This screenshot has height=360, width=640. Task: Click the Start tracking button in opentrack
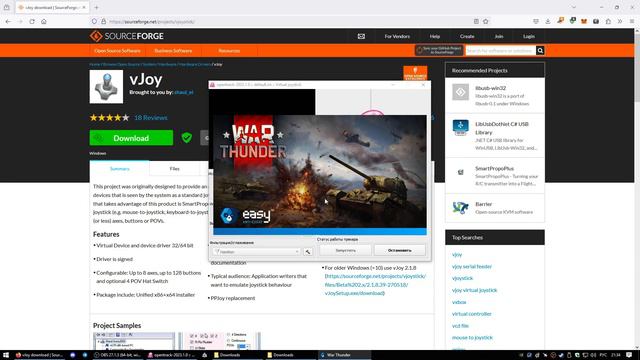(x=345, y=250)
